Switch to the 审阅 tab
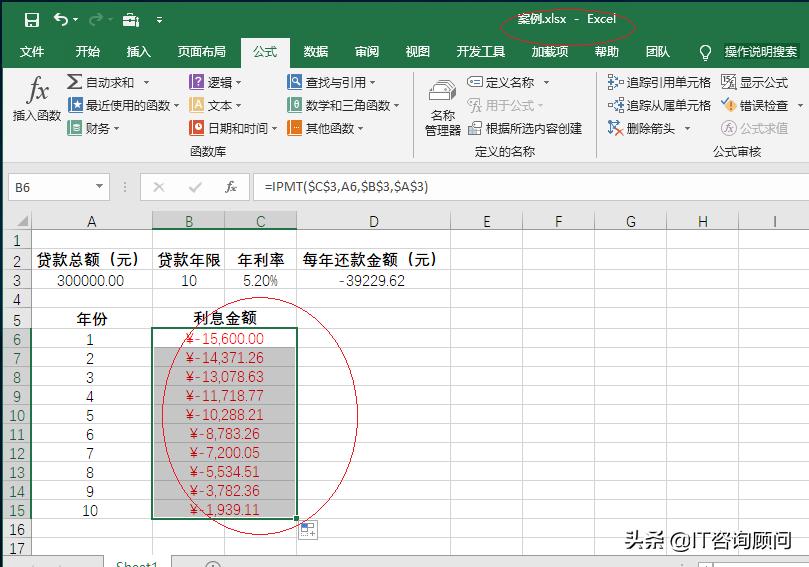The height and width of the screenshot is (567, 809). pyautogui.click(x=367, y=52)
